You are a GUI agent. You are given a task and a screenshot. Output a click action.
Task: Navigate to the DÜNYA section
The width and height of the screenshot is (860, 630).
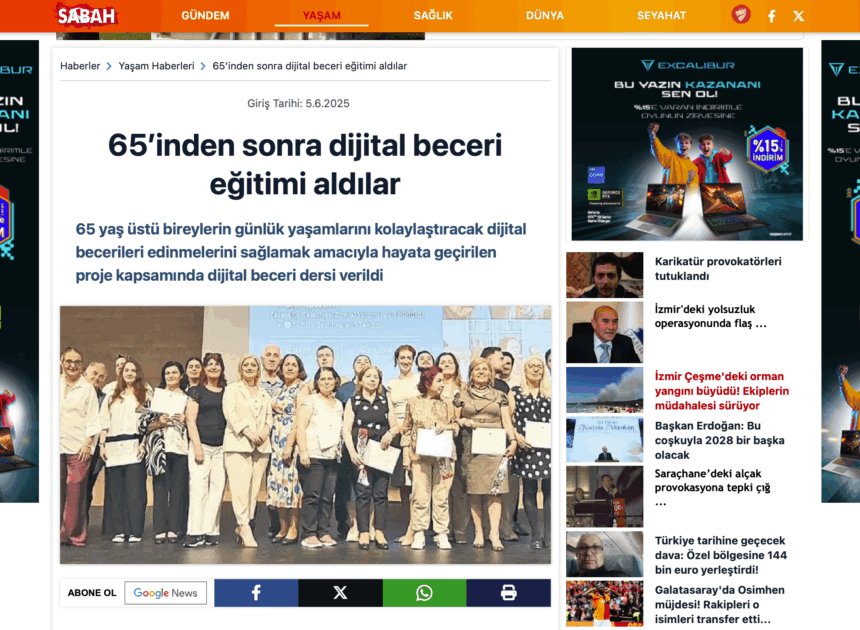point(544,16)
